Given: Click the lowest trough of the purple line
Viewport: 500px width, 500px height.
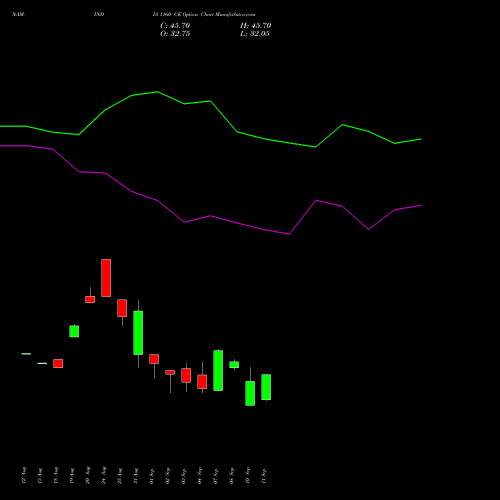Looking at the screenshot, I should (x=289, y=234).
